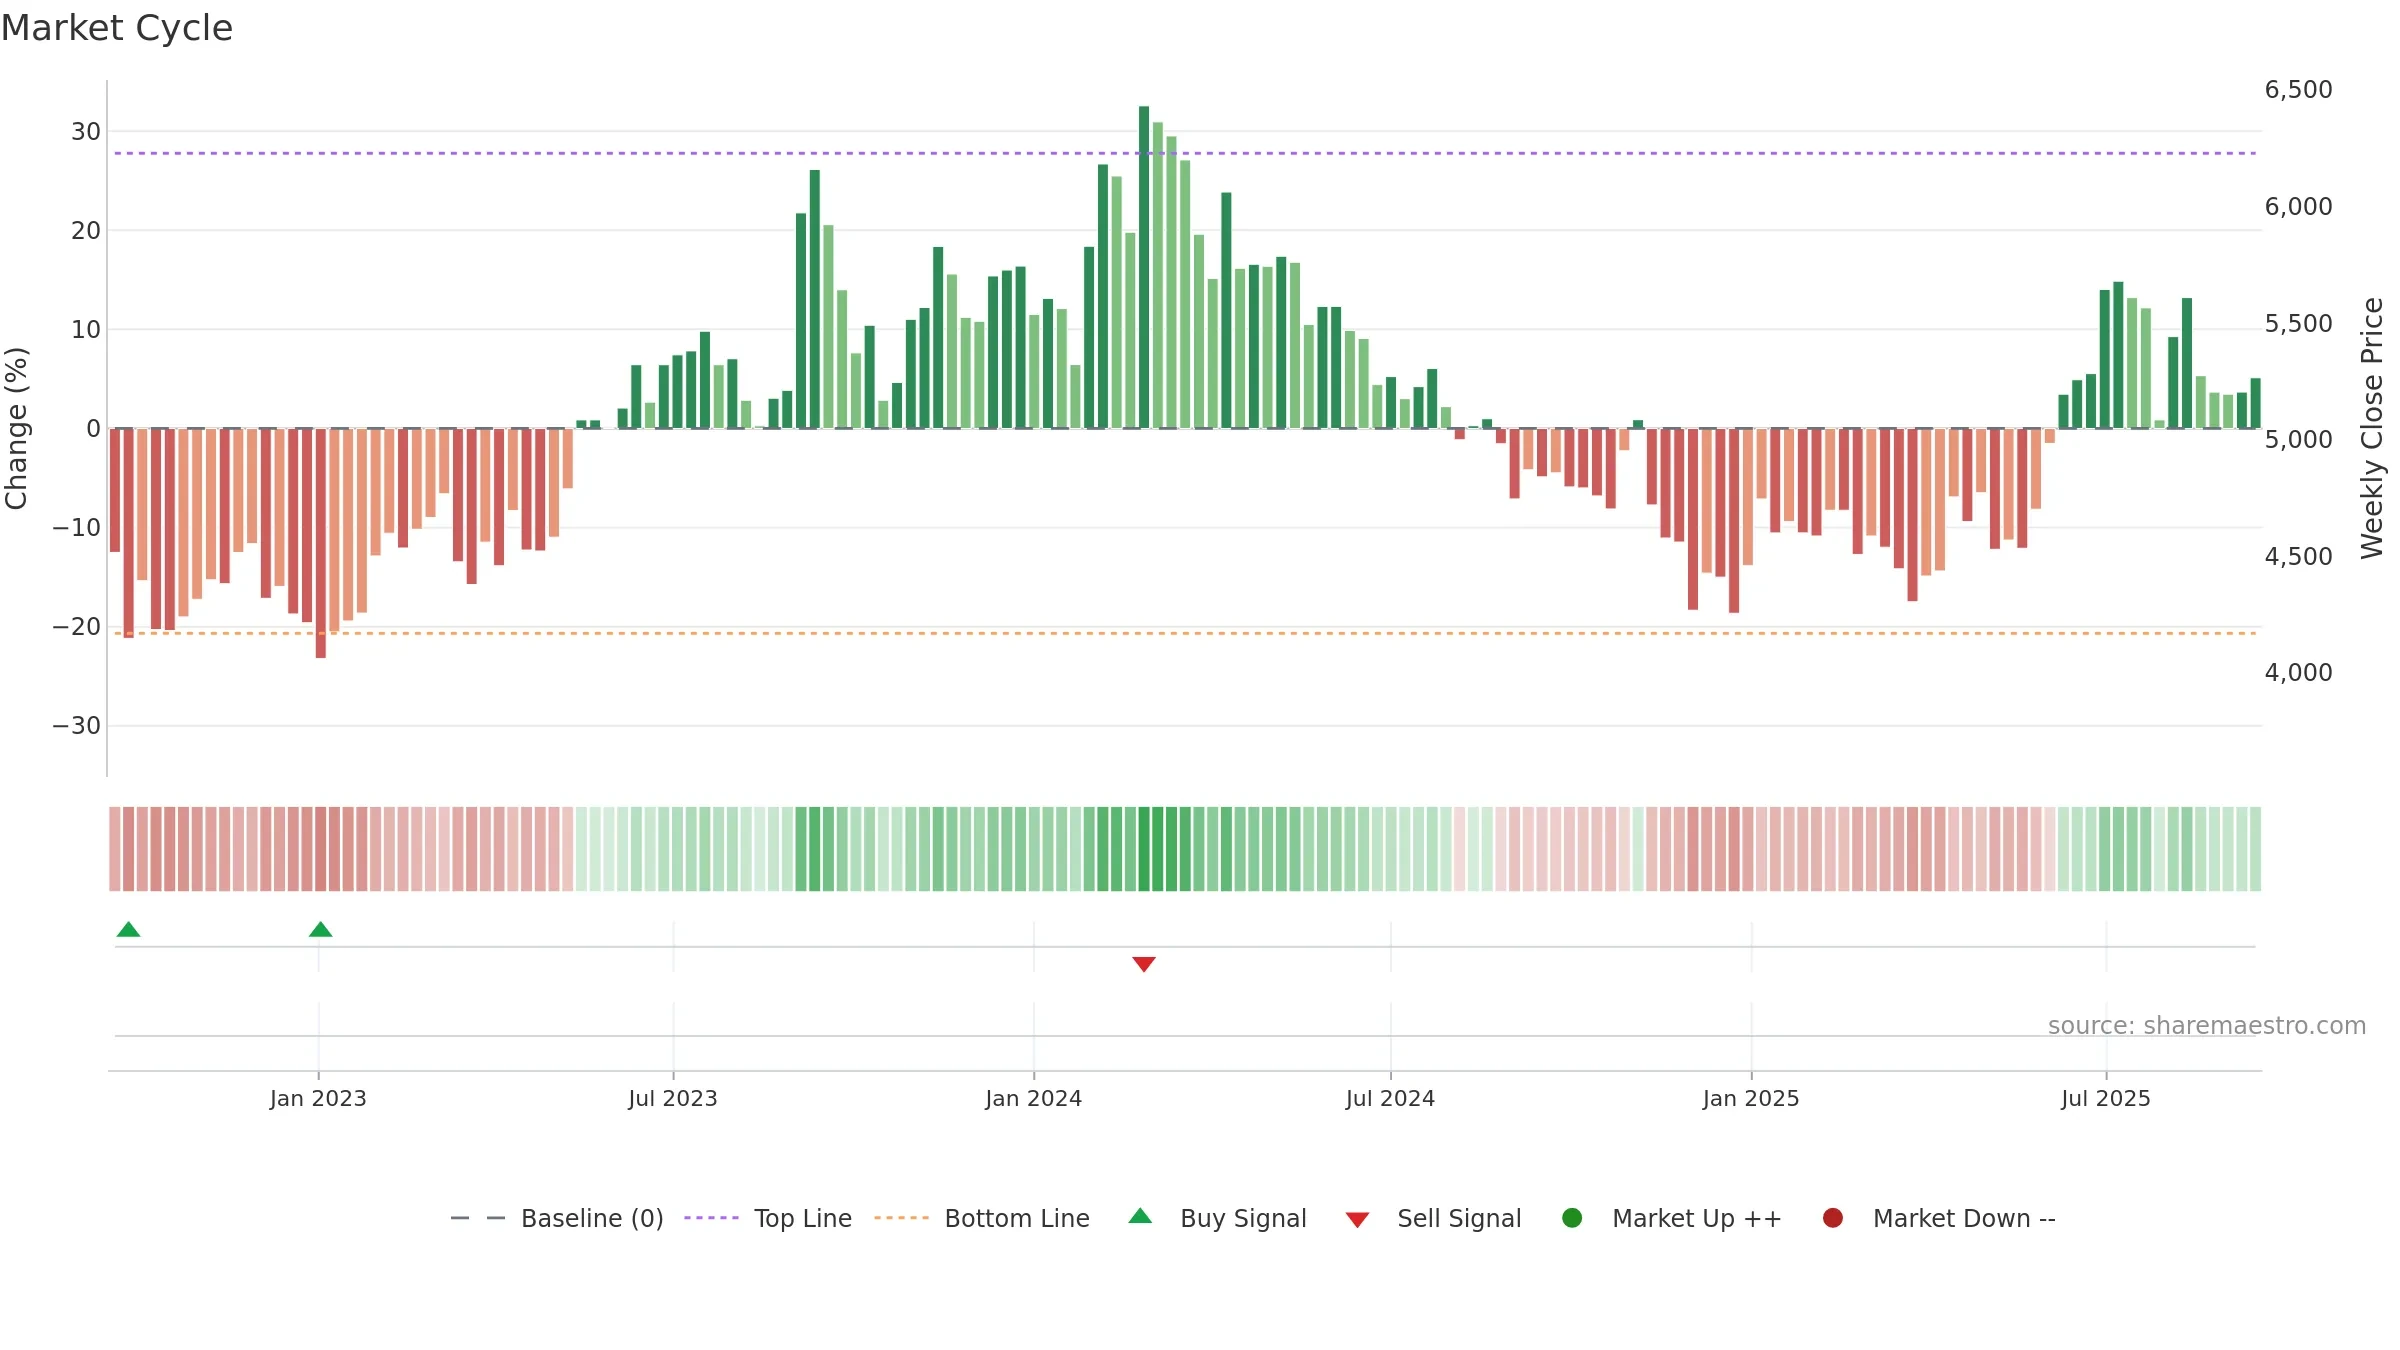This screenshot has width=2400, height=1350.
Task: Click the orange dotted bottom line in chart
Action: tap(1185, 633)
